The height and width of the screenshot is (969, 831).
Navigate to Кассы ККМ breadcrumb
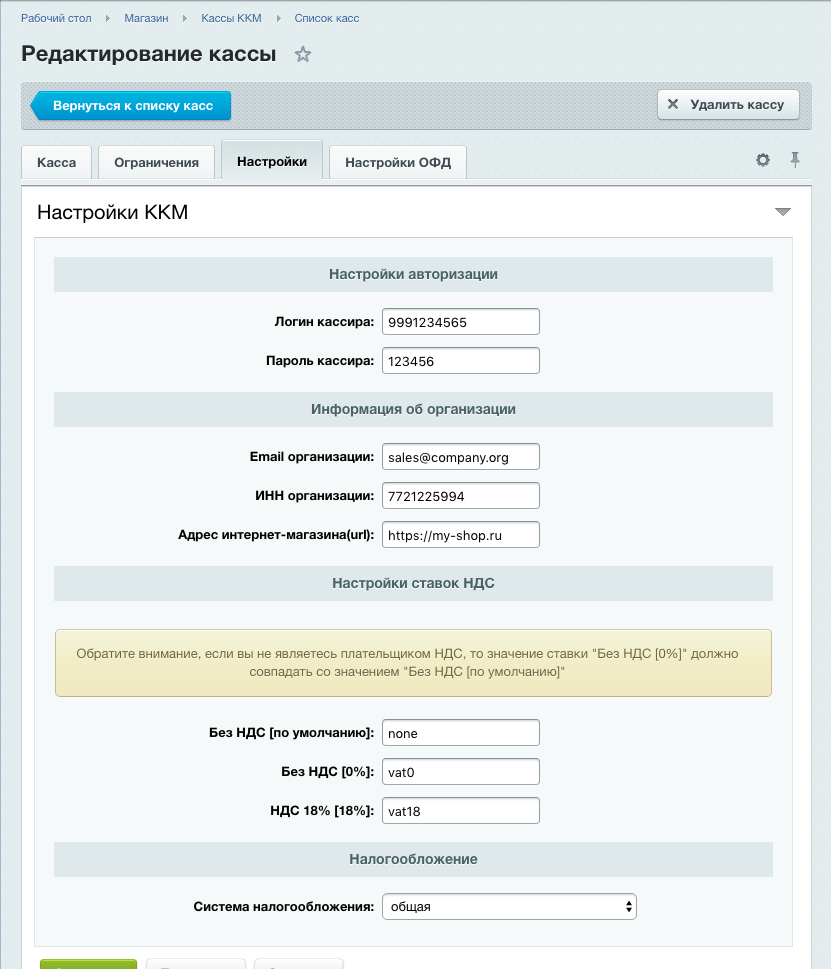pyautogui.click(x=231, y=18)
